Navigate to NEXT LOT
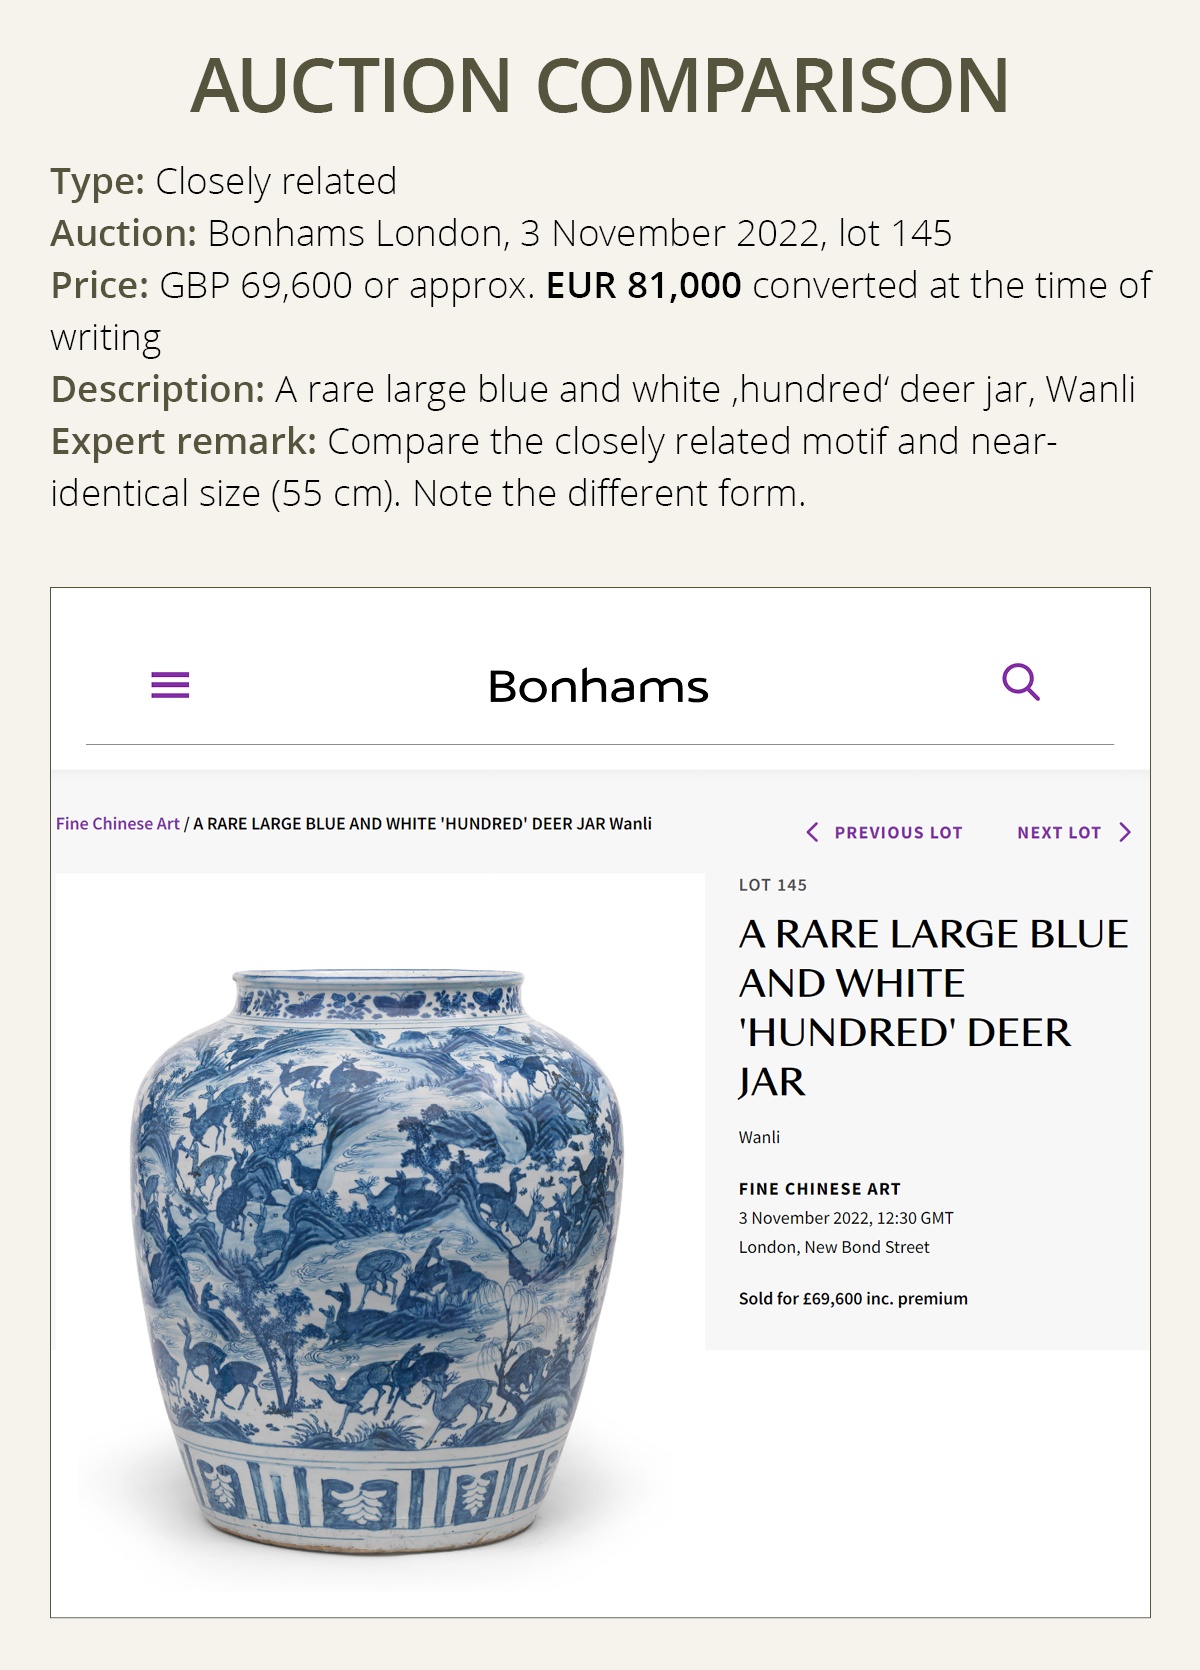Image resolution: width=1200 pixels, height=1670 pixels. click(x=1059, y=832)
